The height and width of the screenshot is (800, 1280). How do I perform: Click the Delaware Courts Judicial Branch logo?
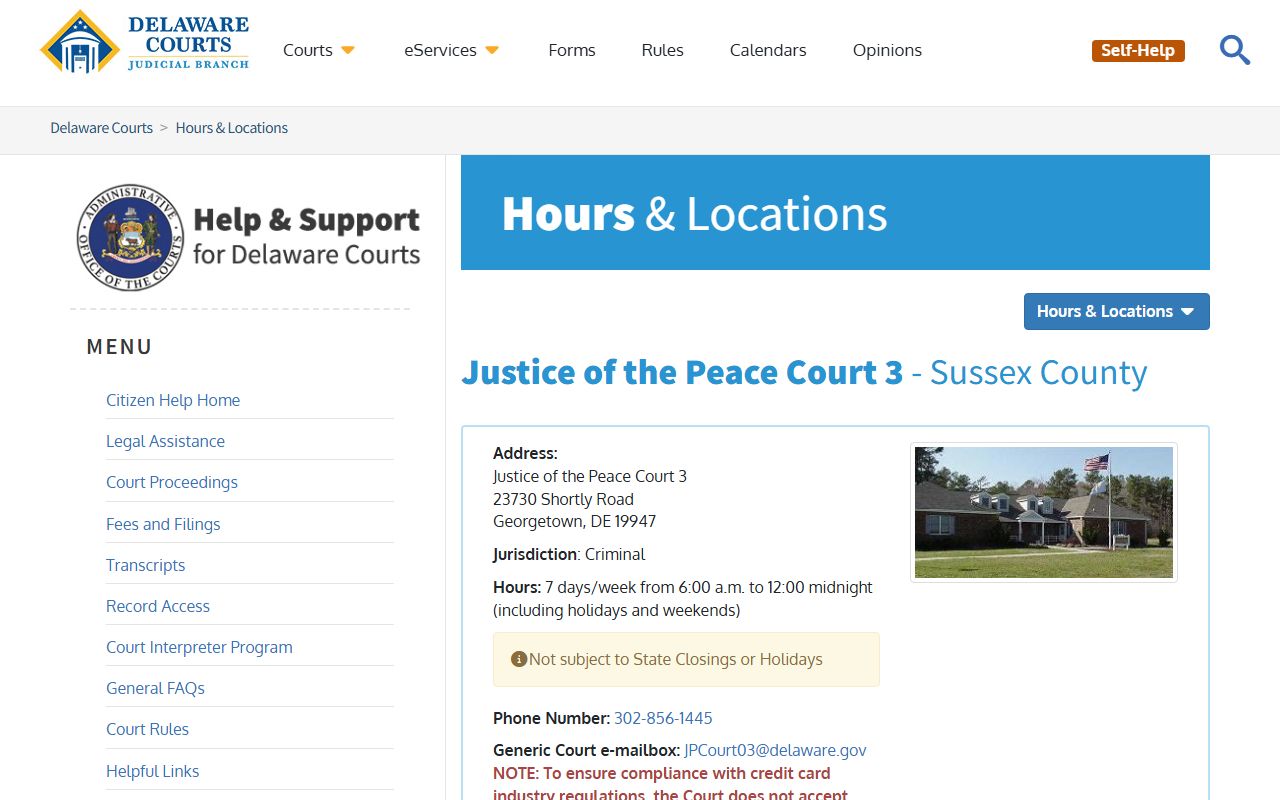145,42
